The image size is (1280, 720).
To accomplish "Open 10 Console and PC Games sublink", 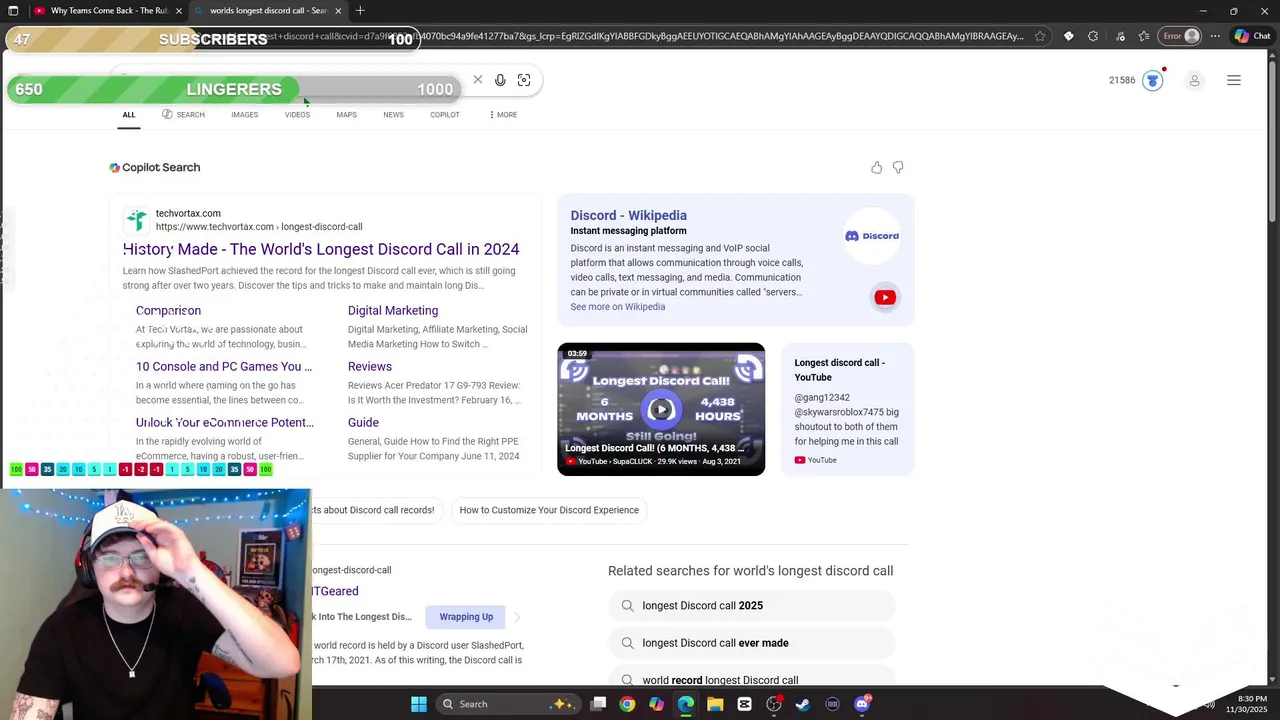I will [224, 367].
